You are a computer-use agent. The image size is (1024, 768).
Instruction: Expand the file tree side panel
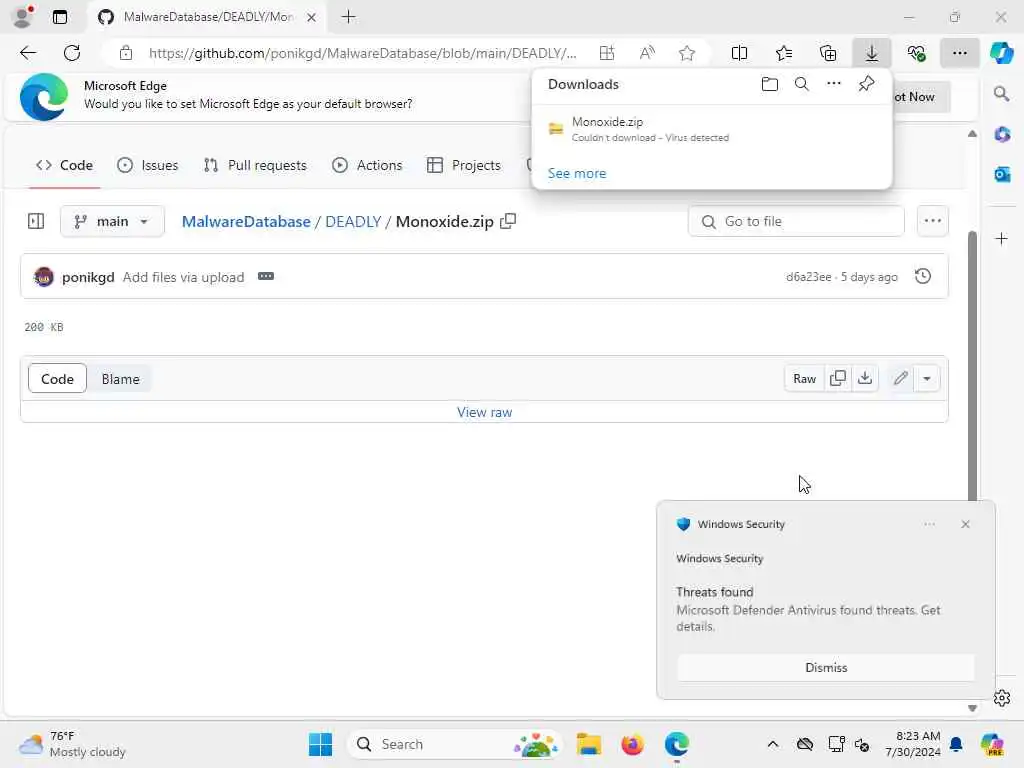click(x=36, y=221)
